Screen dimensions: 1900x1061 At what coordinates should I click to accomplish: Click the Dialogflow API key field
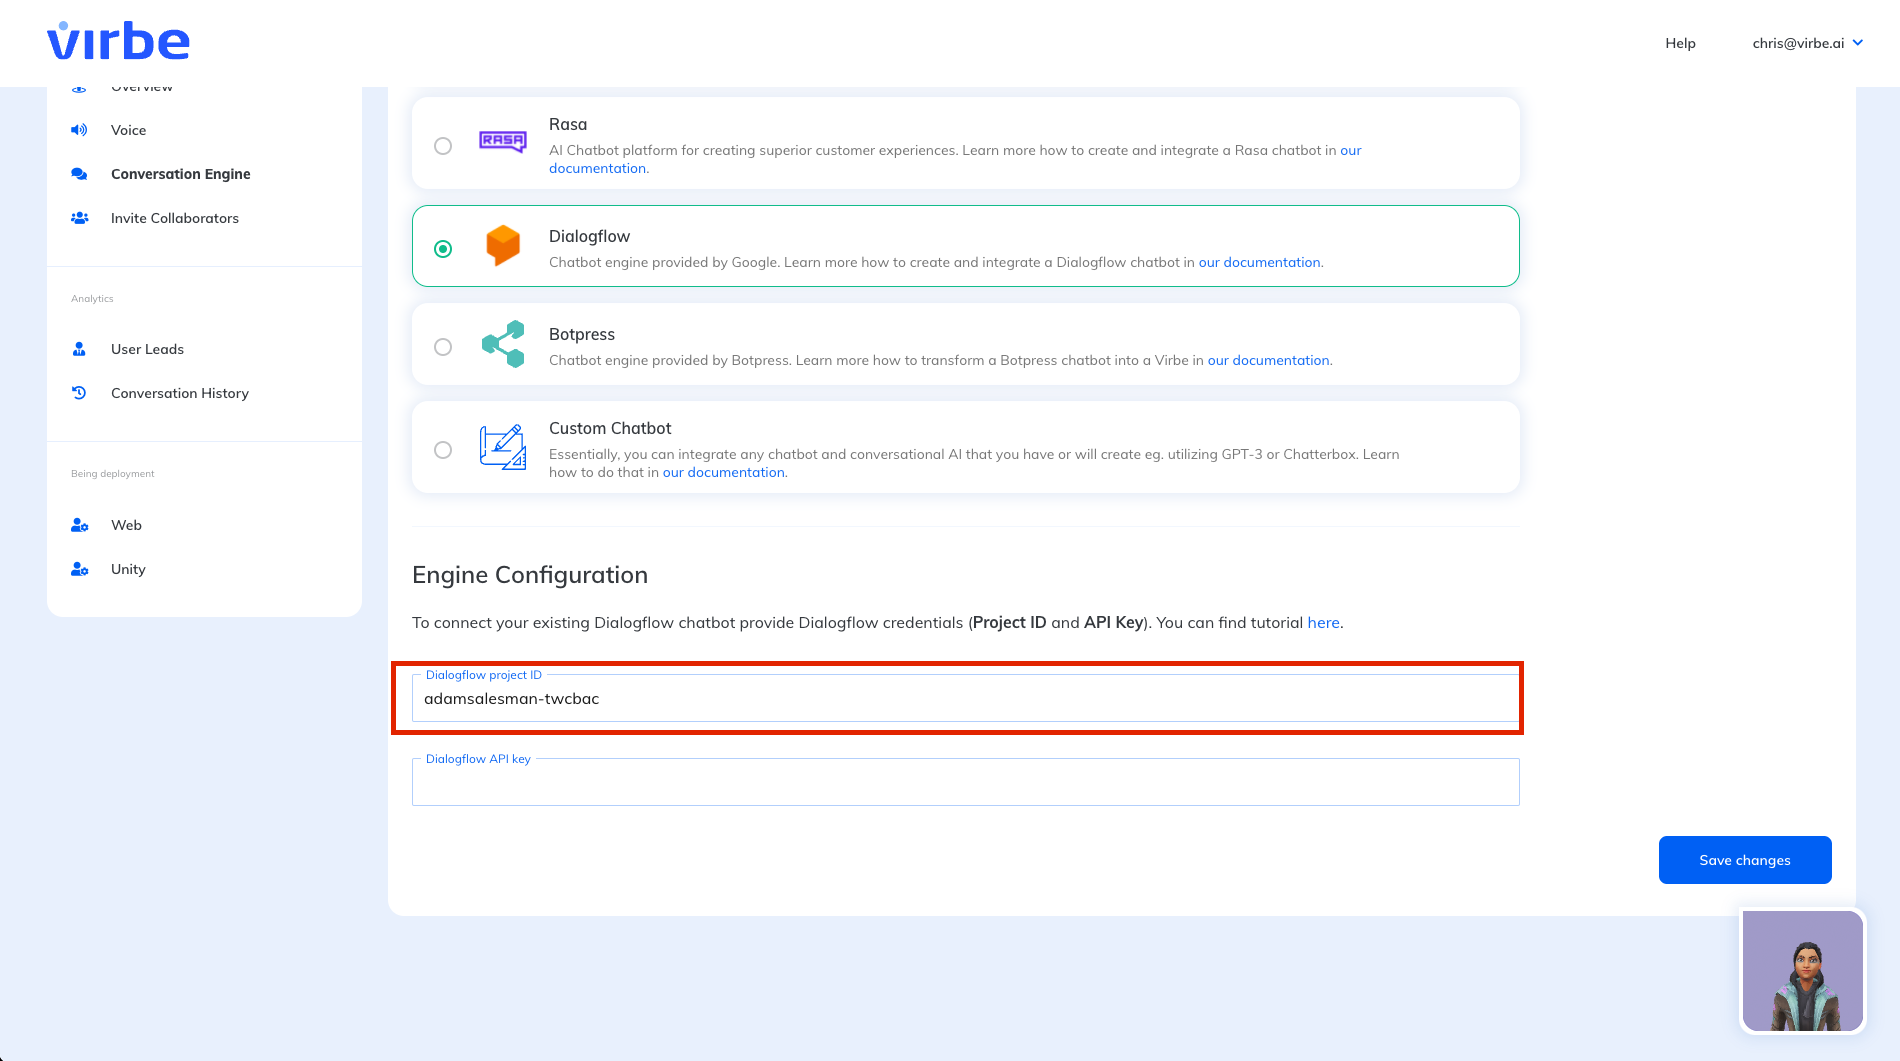pos(966,782)
